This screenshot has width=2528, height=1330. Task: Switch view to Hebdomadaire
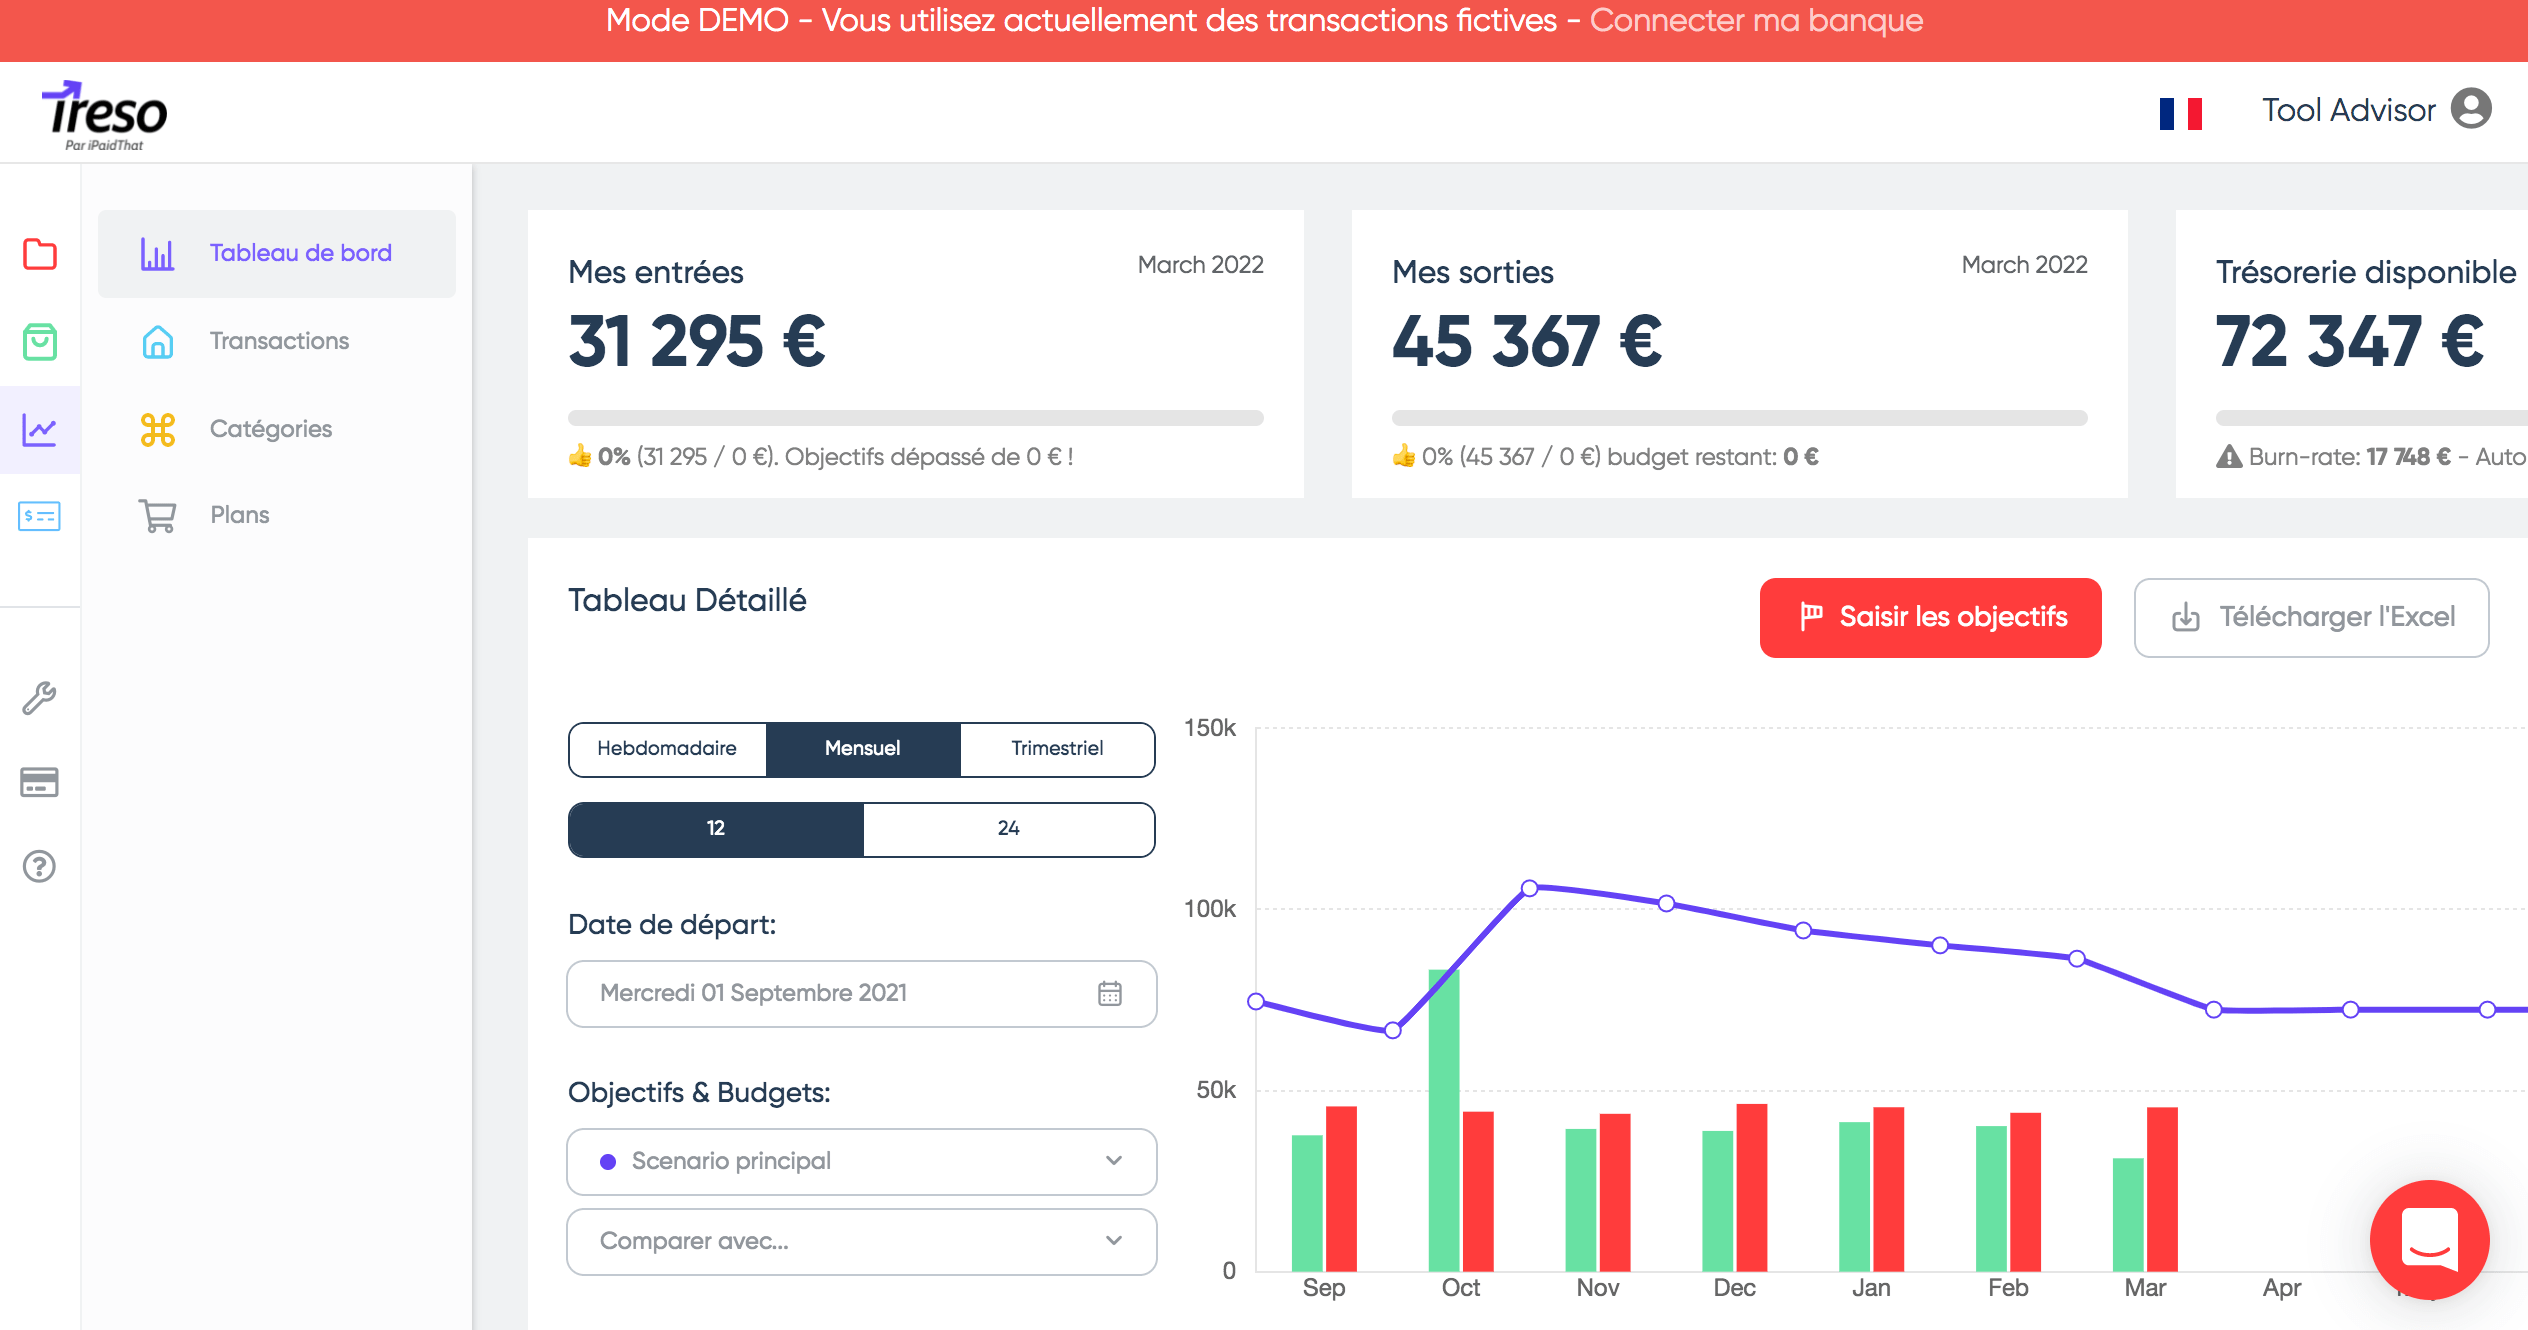667,749
